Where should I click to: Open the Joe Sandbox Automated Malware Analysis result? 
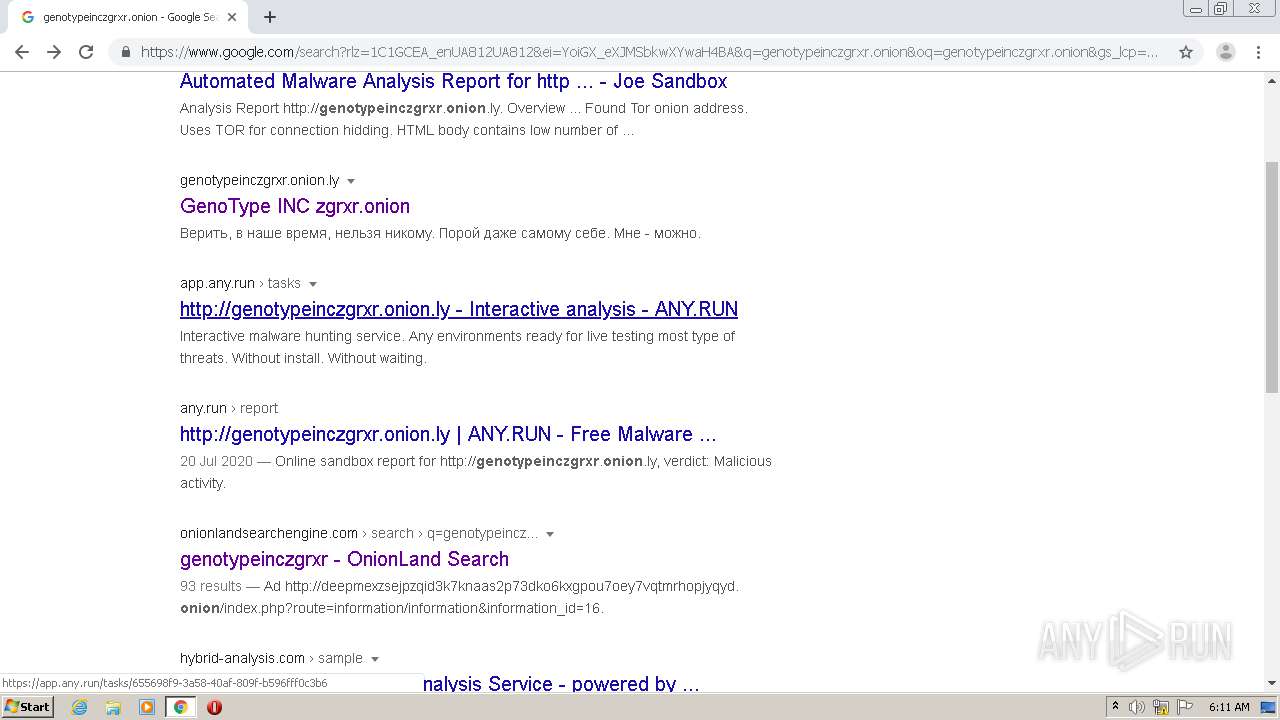tap(453, 81)
